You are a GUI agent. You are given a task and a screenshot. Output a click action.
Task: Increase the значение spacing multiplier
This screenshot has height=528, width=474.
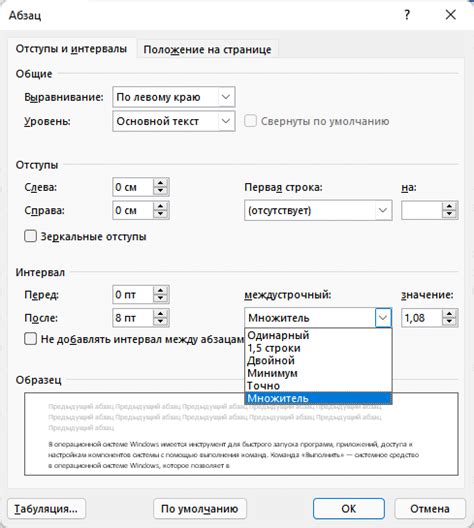point(449,314)
